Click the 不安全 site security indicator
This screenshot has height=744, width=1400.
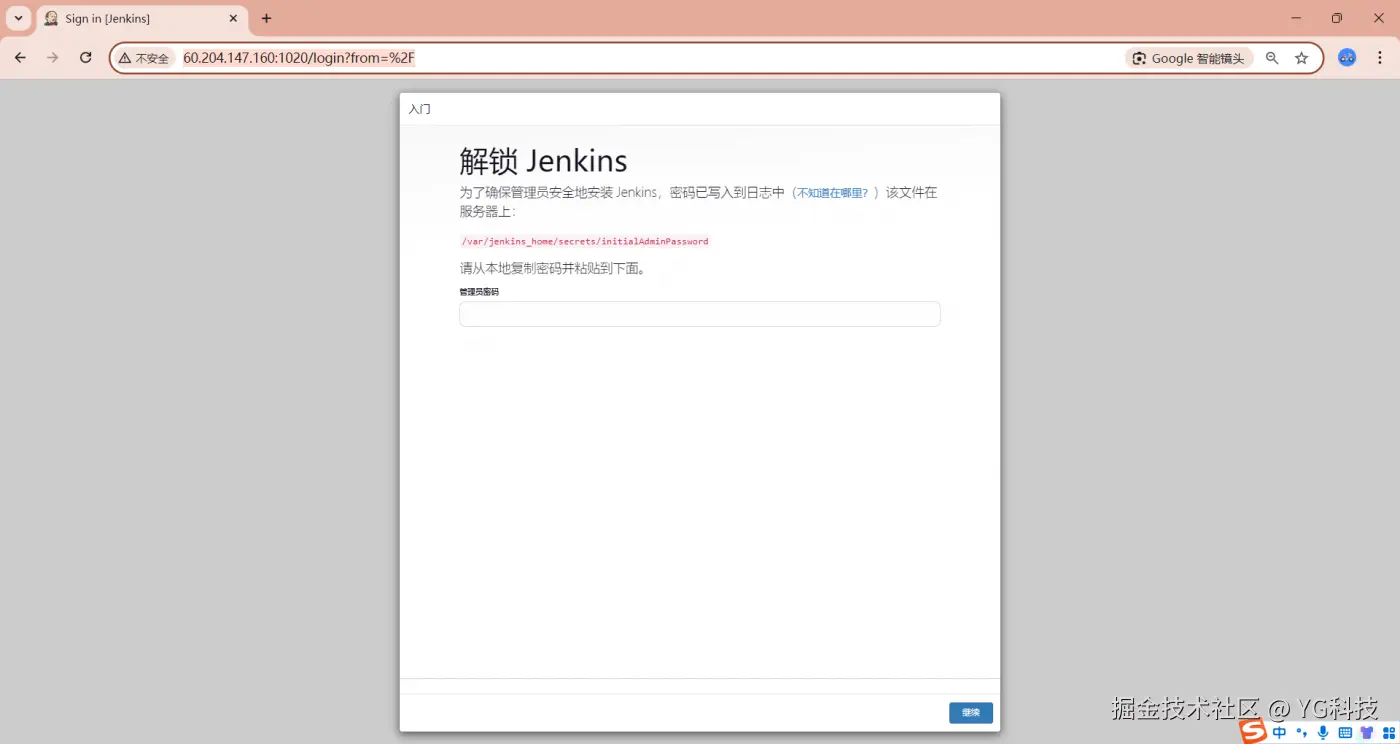tap(144, 58)
